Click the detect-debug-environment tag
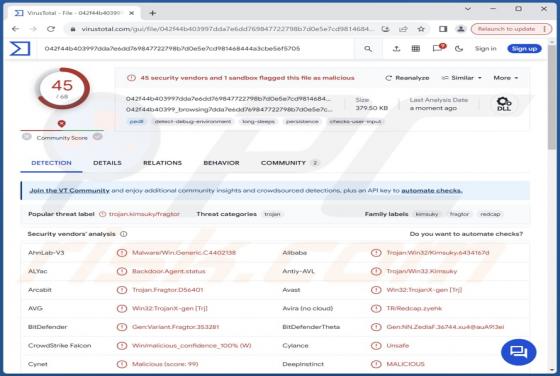The height and width of the screenshot is (376, 560). (x=193, y=121)
